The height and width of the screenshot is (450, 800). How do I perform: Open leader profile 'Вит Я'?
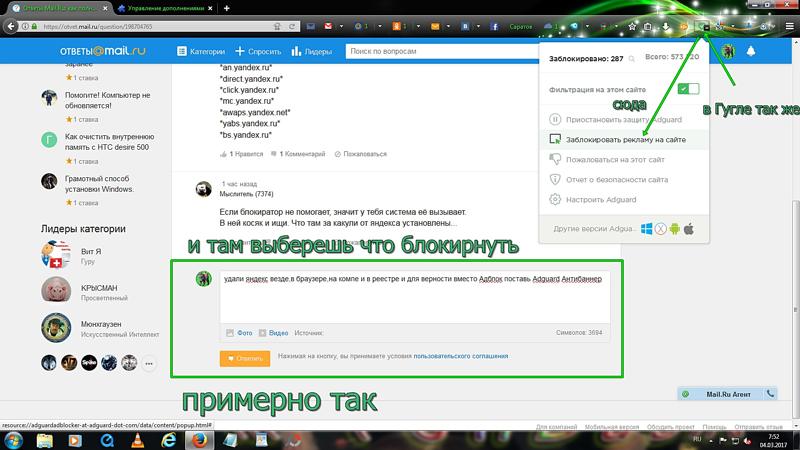[x=91, y=251]
